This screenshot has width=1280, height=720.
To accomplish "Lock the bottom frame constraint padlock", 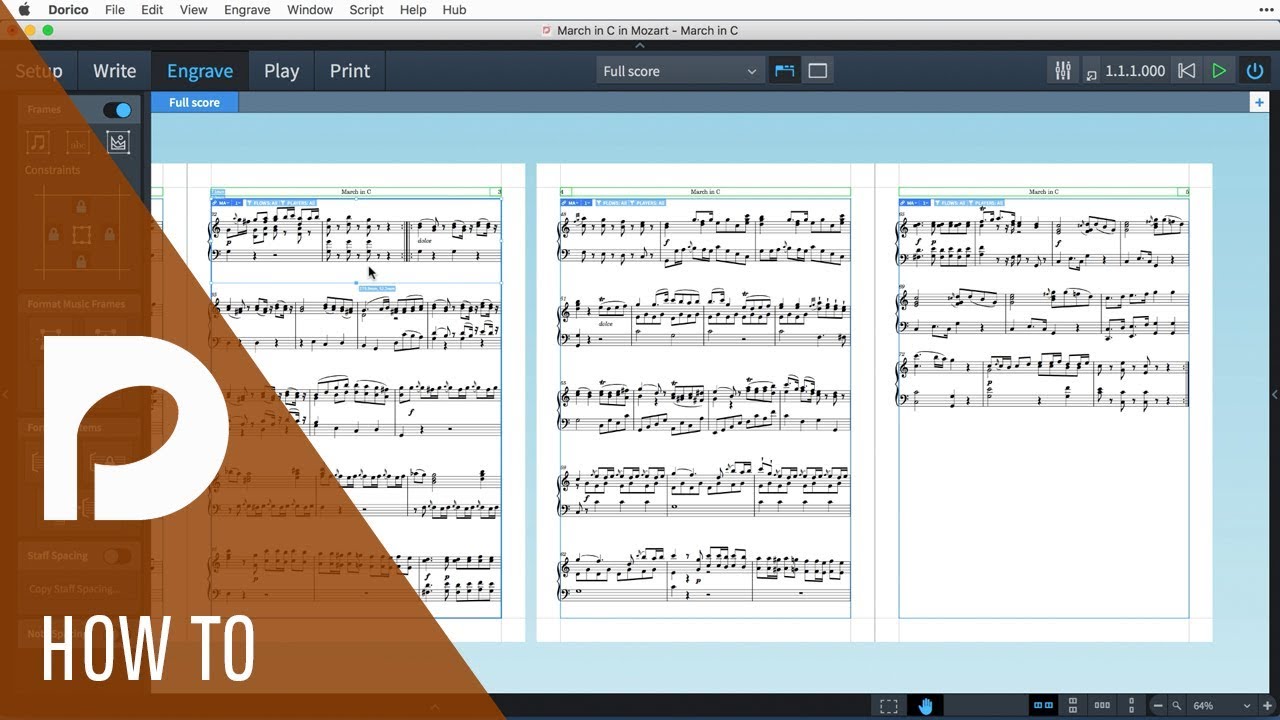I will click(x=82, y=262).
